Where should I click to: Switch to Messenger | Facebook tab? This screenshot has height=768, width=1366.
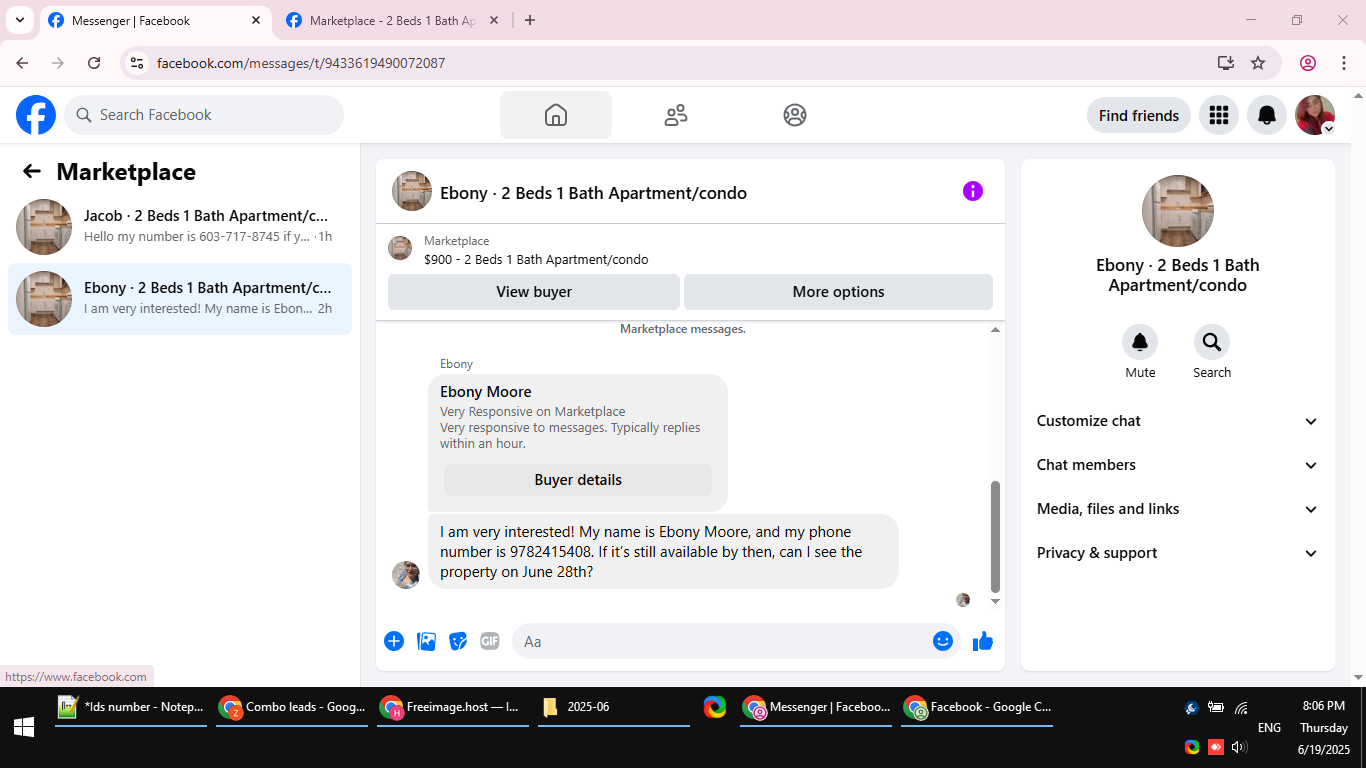click(x=156, y=20)
